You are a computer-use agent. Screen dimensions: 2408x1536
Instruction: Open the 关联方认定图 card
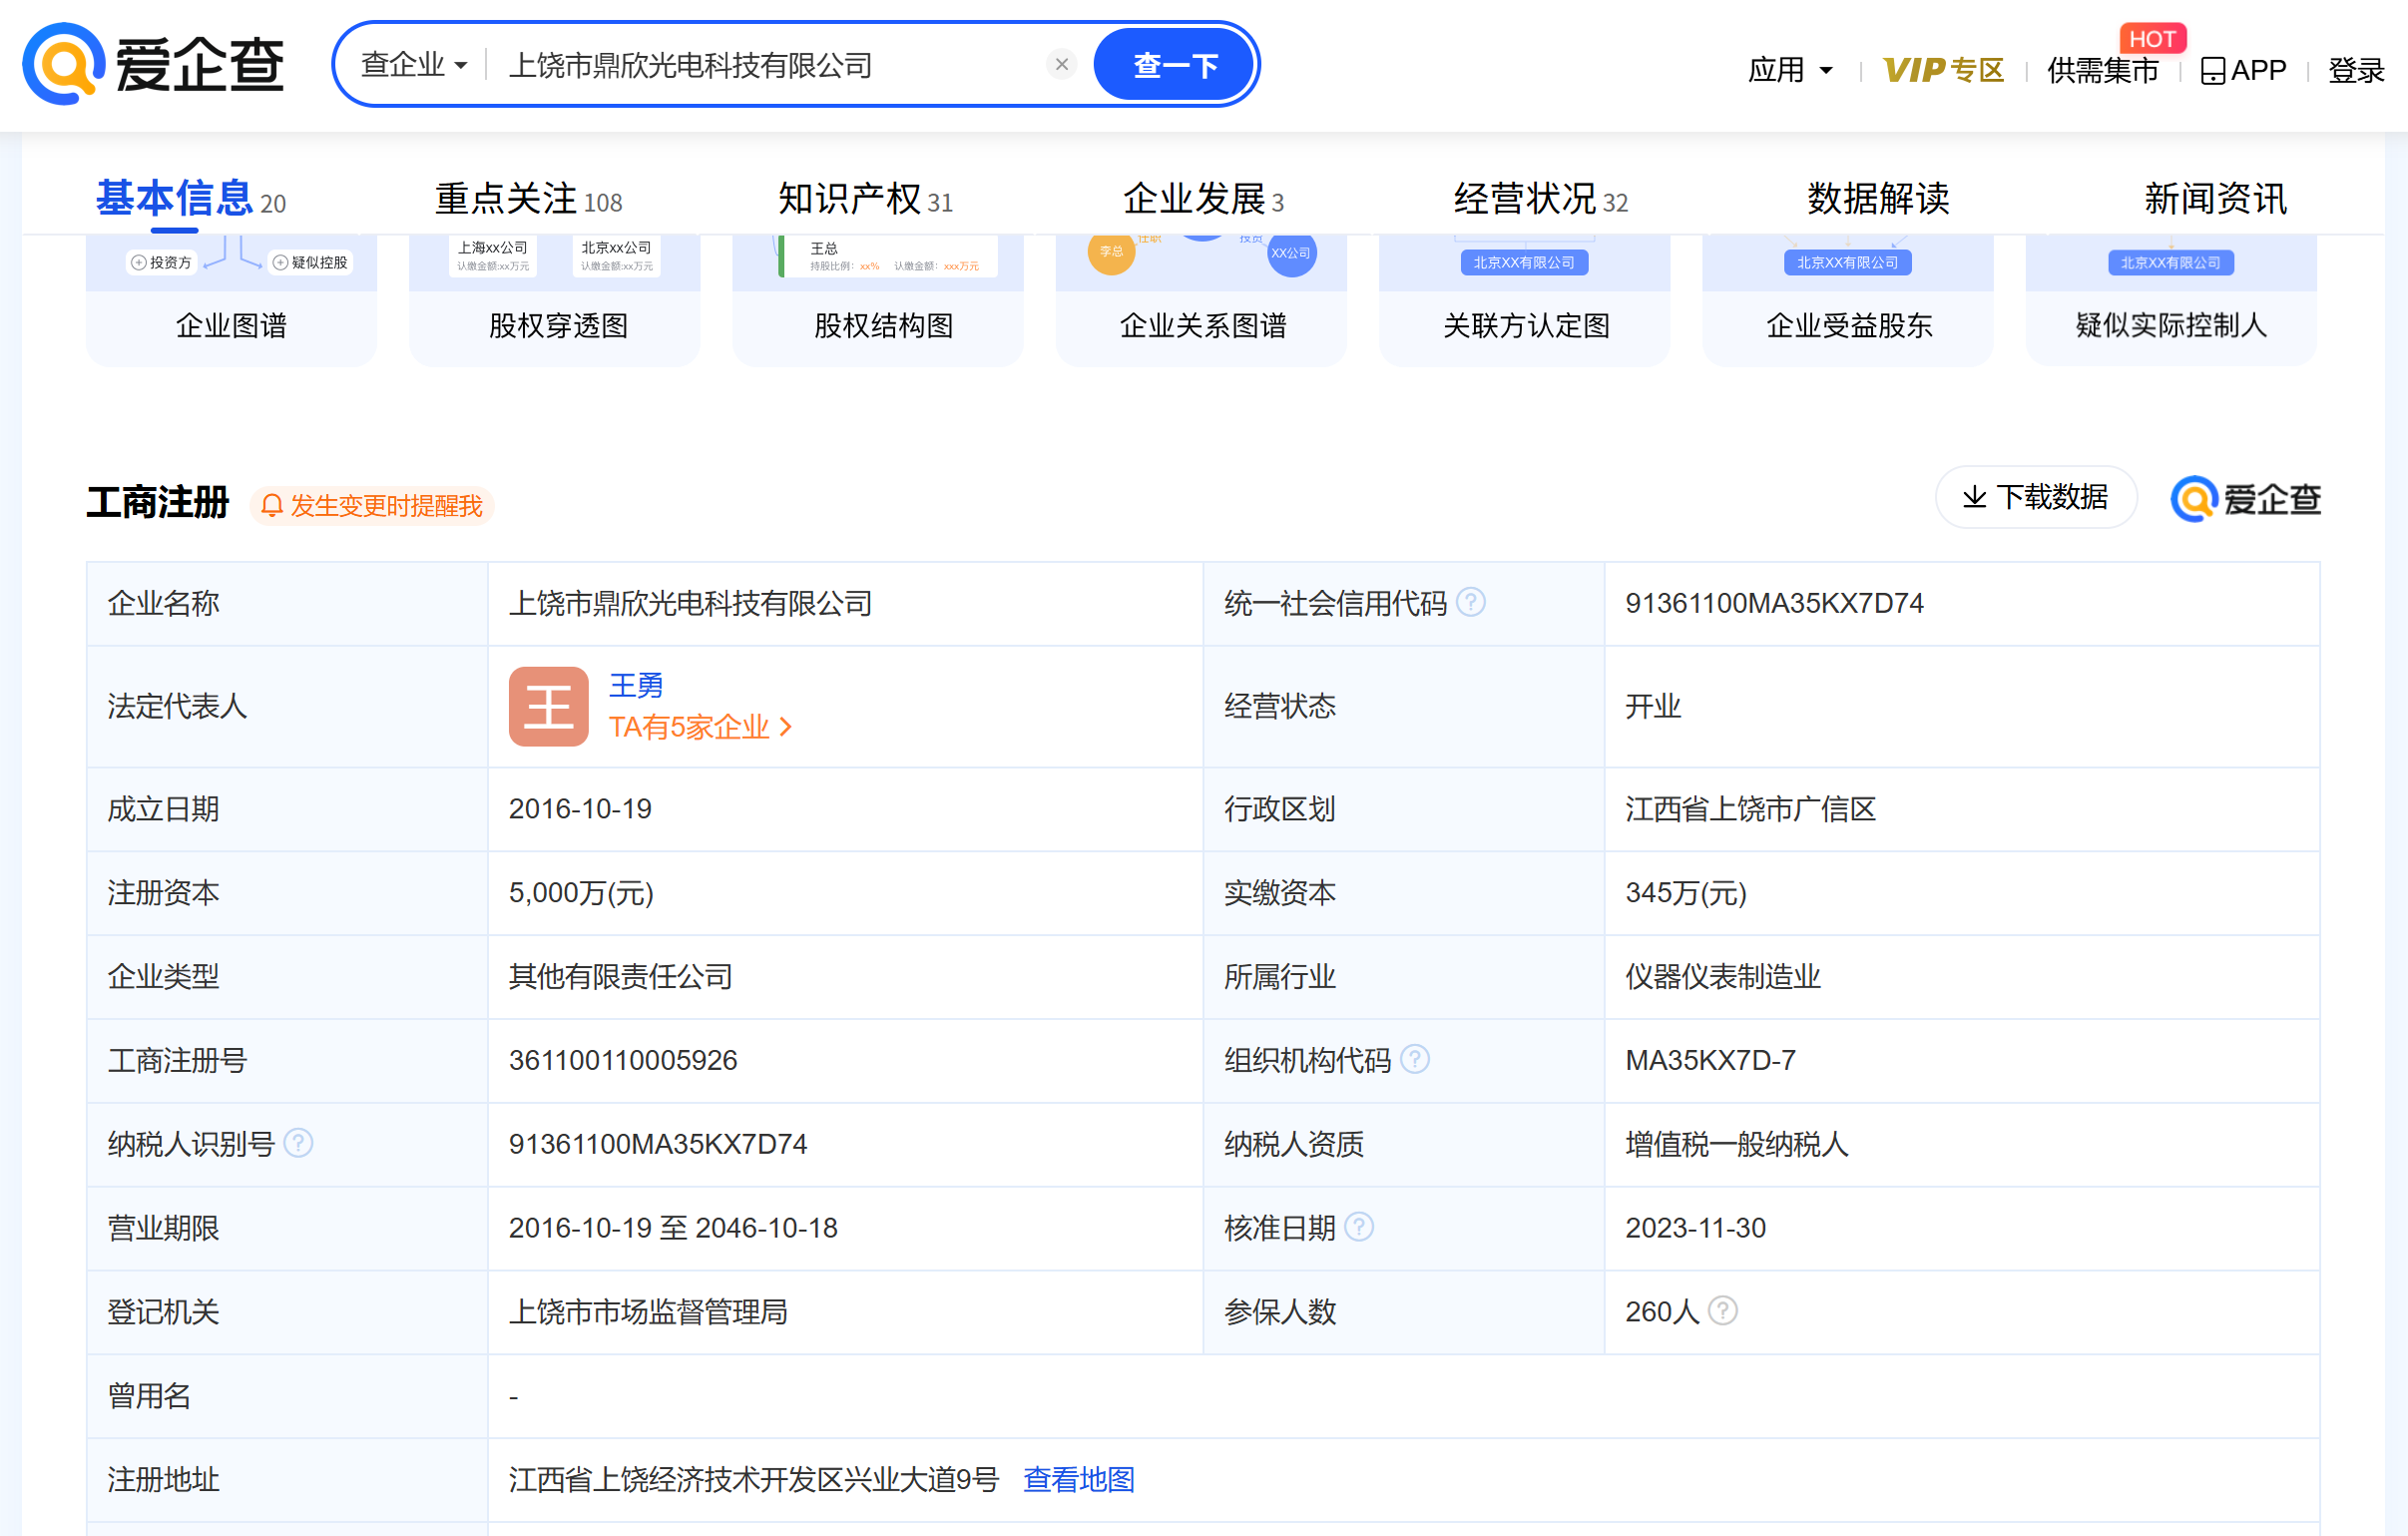1524,301
